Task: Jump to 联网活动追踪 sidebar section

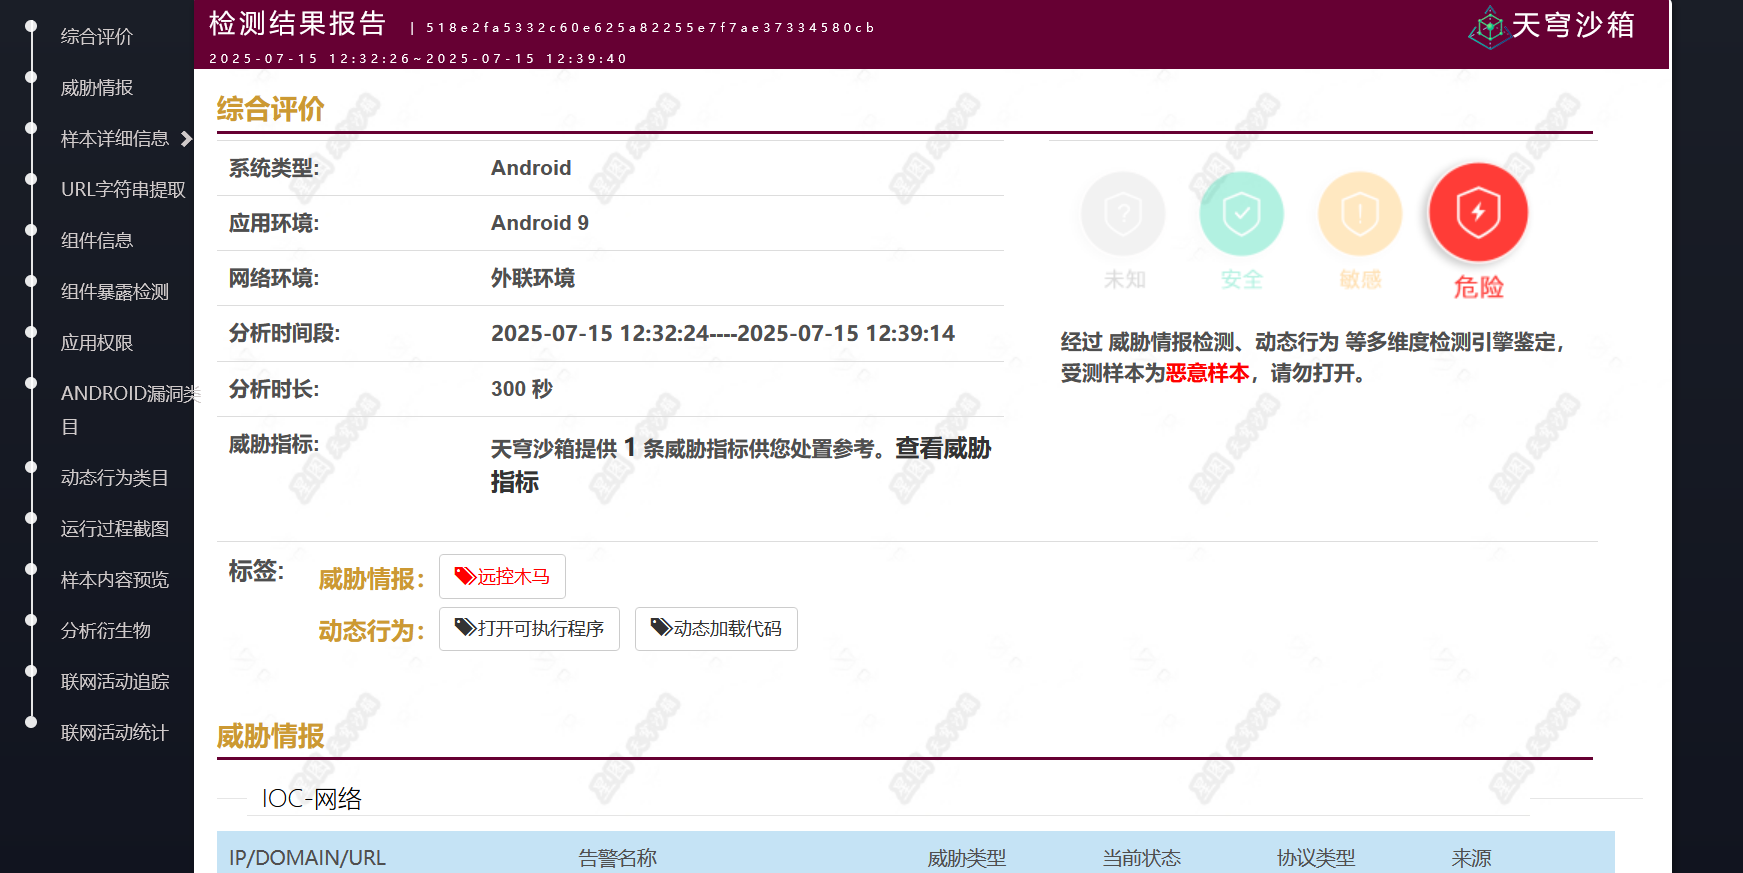Action: pos(114,682)
